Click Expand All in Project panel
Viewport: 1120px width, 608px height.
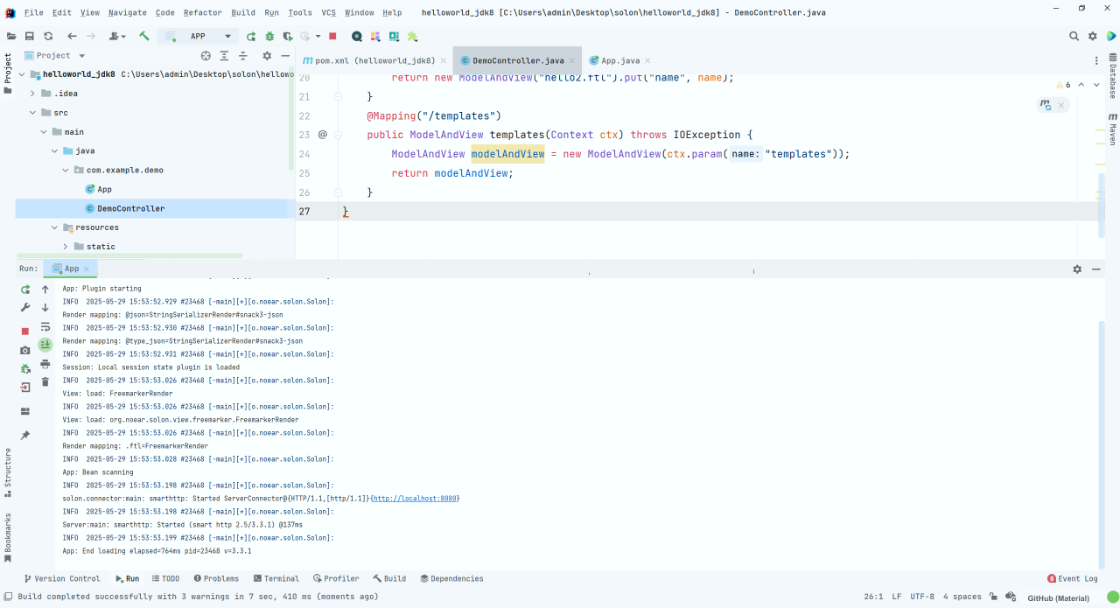click(224, 56)
